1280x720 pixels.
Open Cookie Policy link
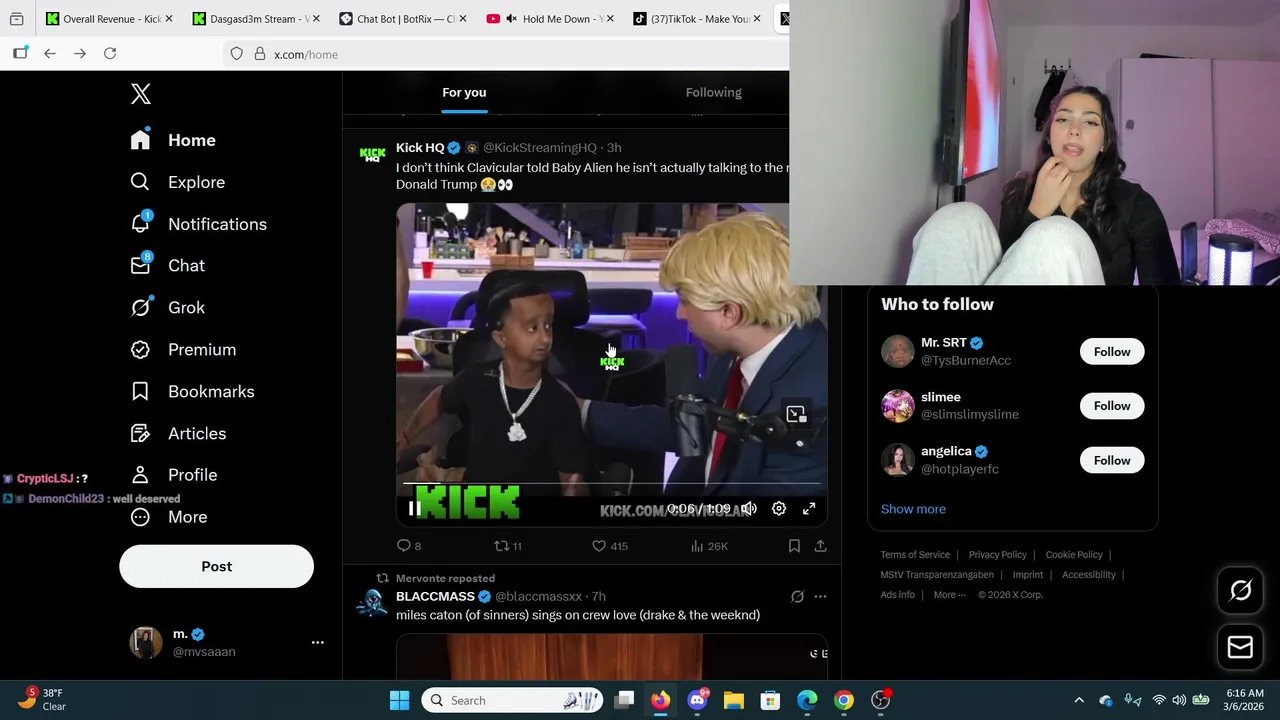click(1074, 555)
